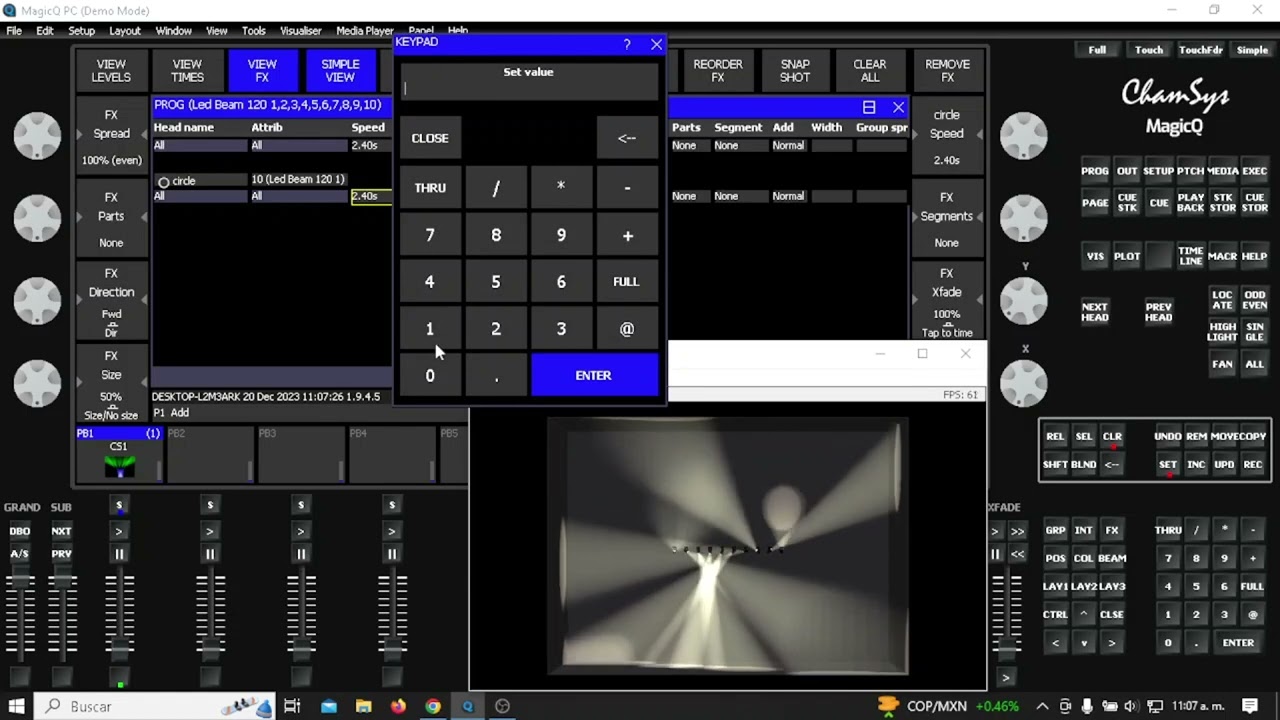Click the S select button above PB1's fader

119,505
